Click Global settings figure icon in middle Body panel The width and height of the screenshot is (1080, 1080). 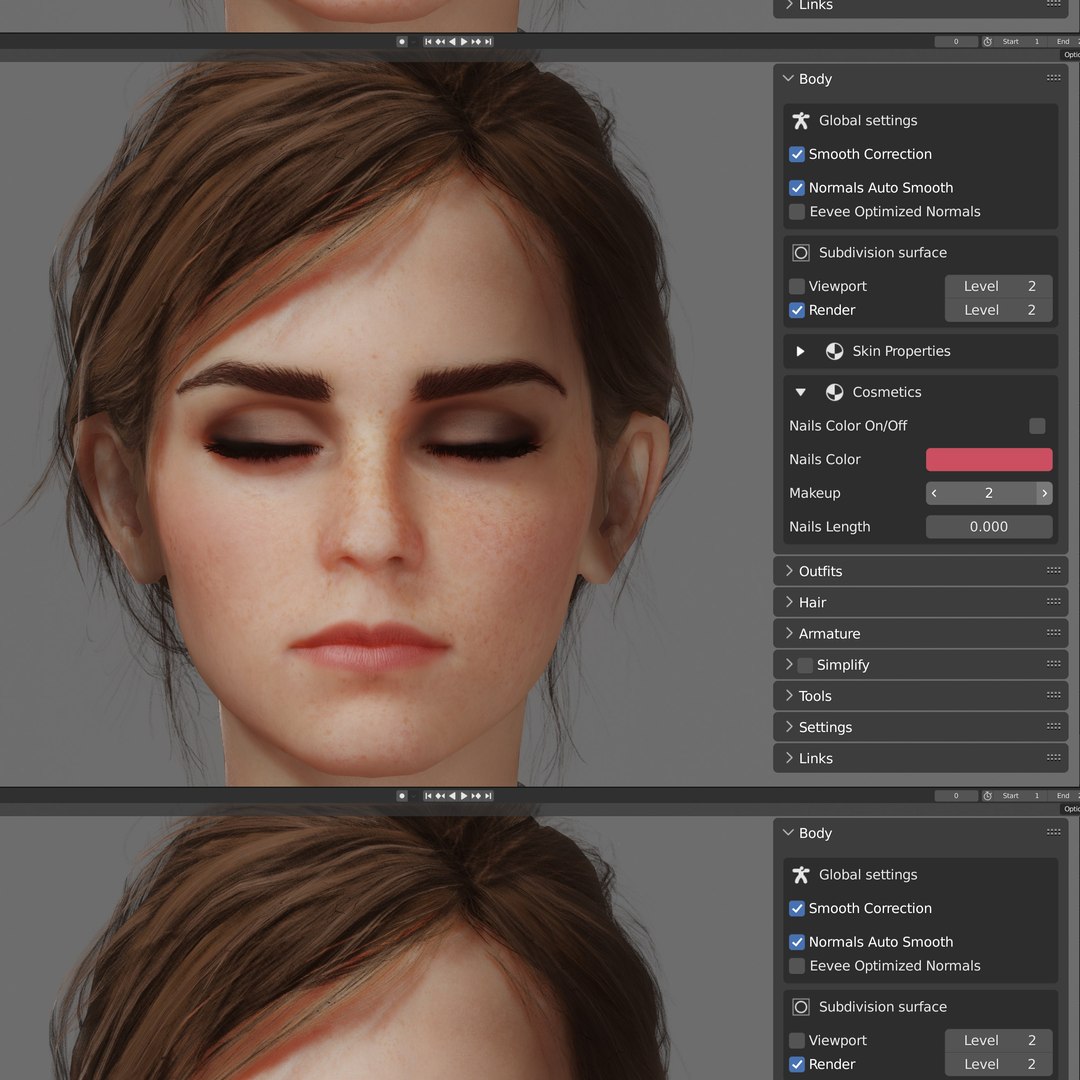point(800,121)
